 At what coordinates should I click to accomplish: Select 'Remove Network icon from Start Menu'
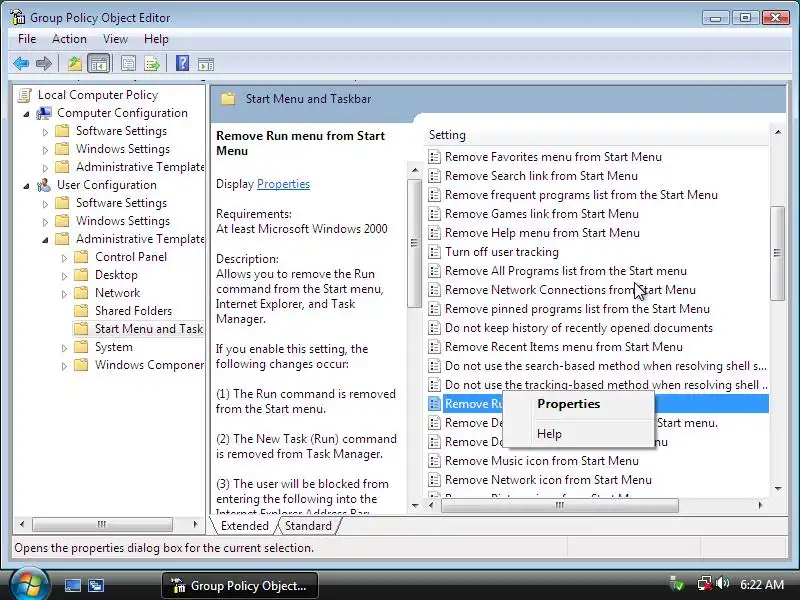click(x=548, y=480)
